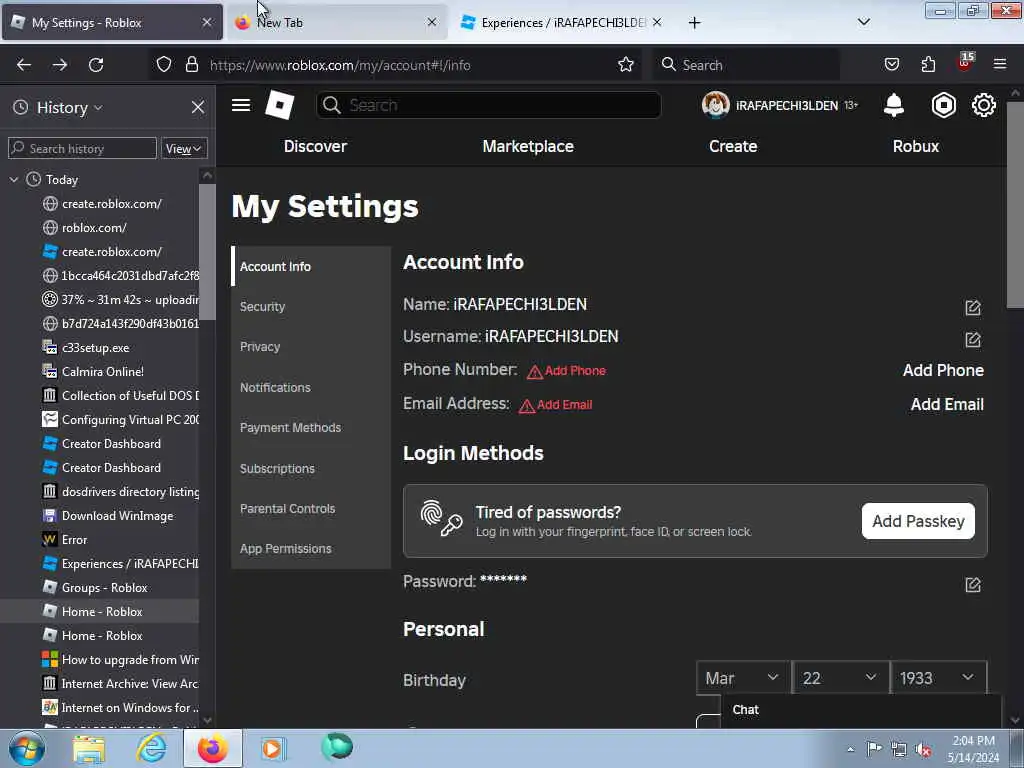This screenshot has width=1024, height=768.
Task: Click the Roblox search field
Action: tap(488, 105)
